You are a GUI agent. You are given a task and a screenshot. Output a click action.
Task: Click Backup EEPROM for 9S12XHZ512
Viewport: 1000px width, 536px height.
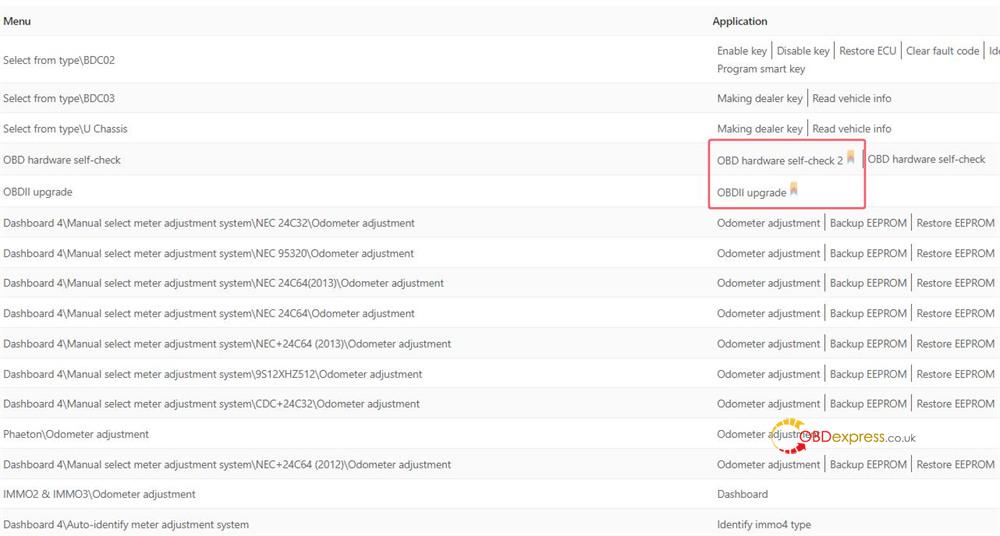click(x=868, y=374)
